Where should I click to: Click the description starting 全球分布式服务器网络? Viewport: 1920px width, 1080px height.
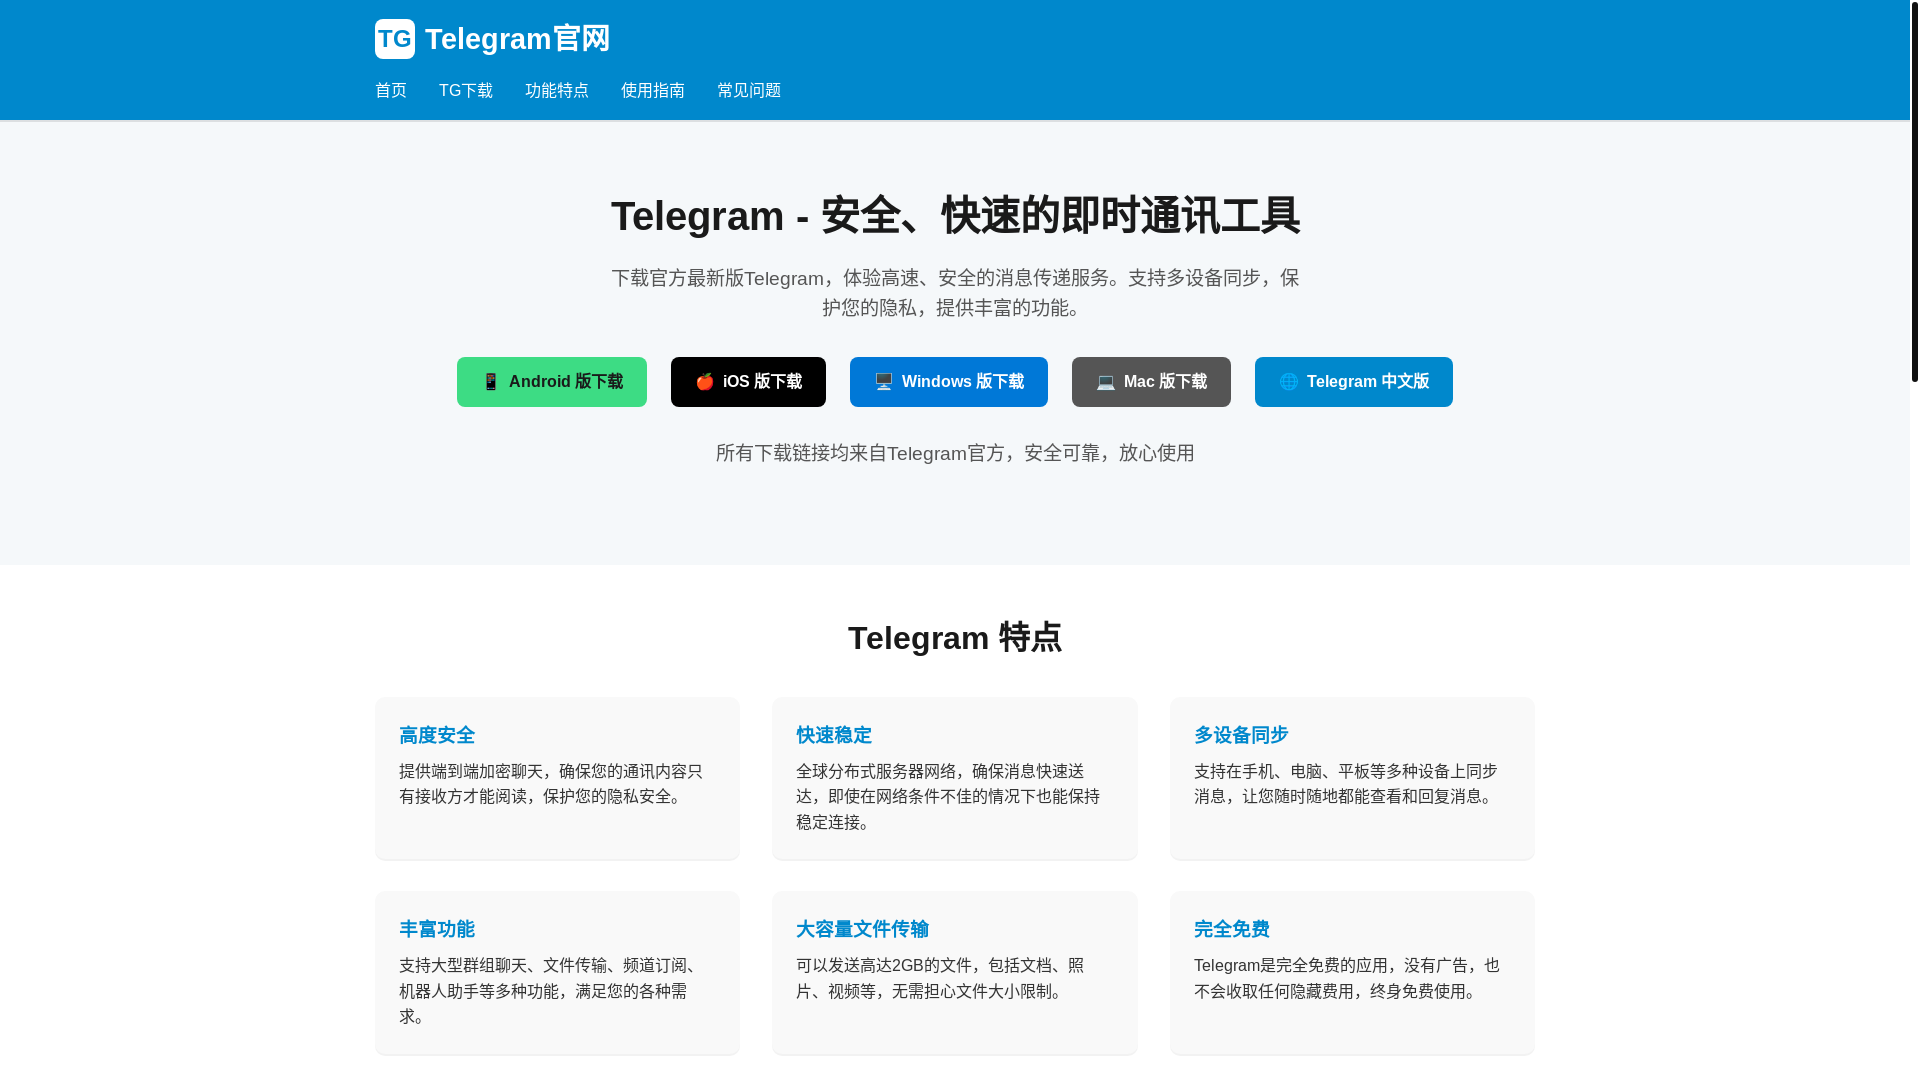948,797
